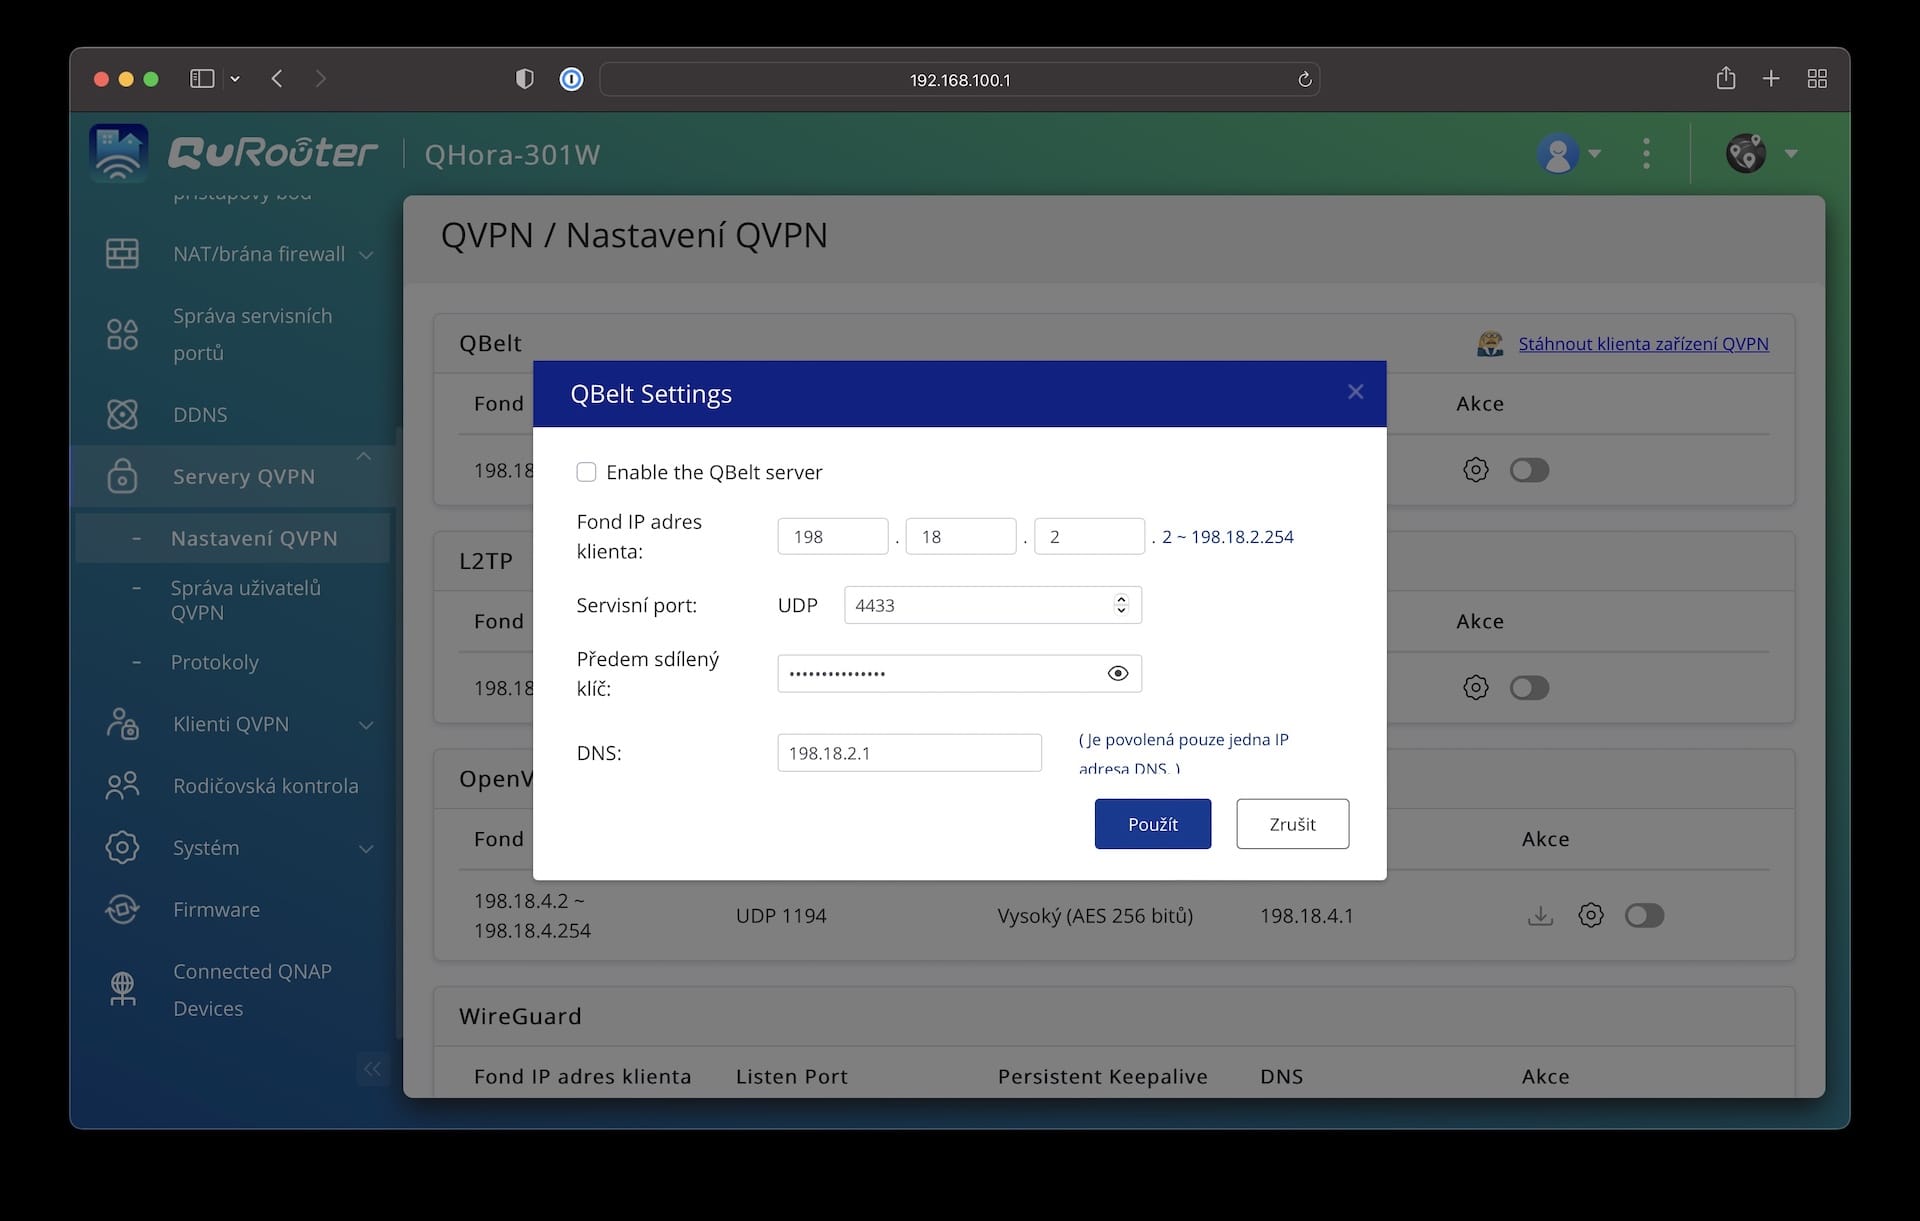Click the L2TP settings gear icon
This screenshot has height=1221, width=1920.
[1475, 688]
